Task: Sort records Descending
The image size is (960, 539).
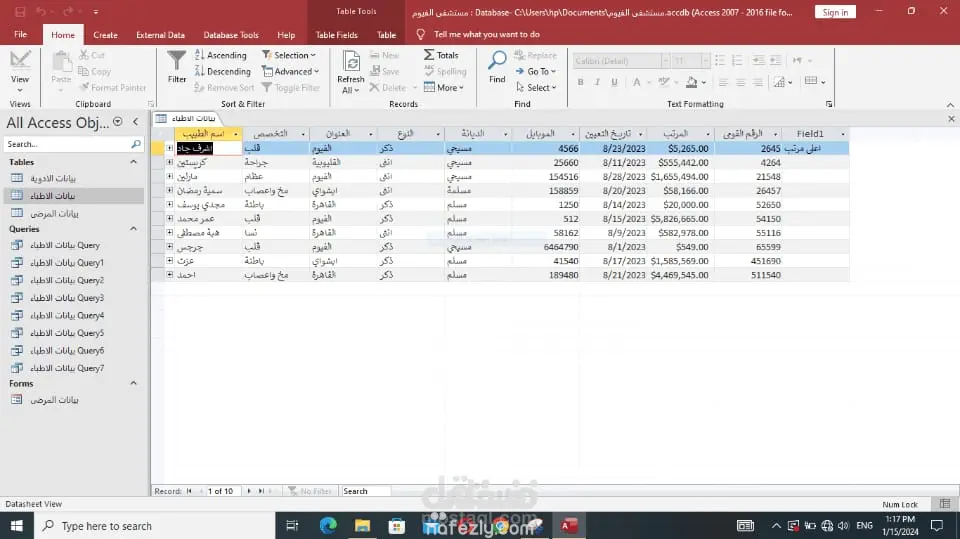Action: click(222, 71)
